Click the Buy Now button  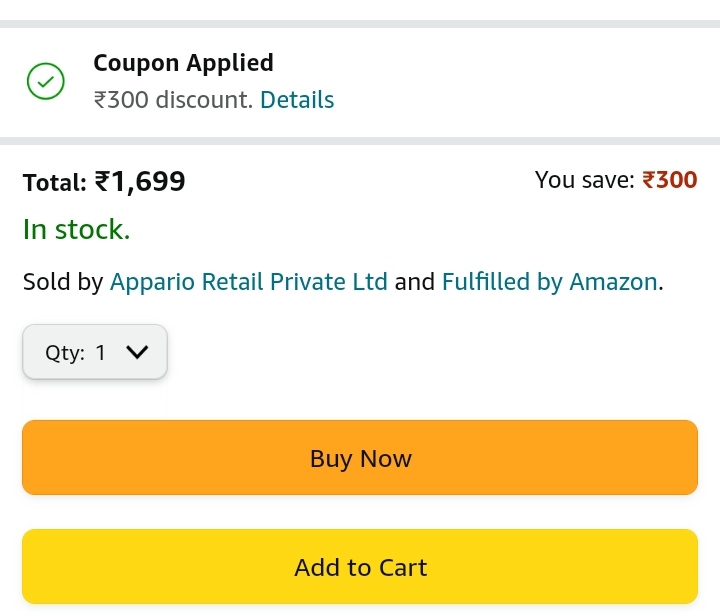[360, 458]
